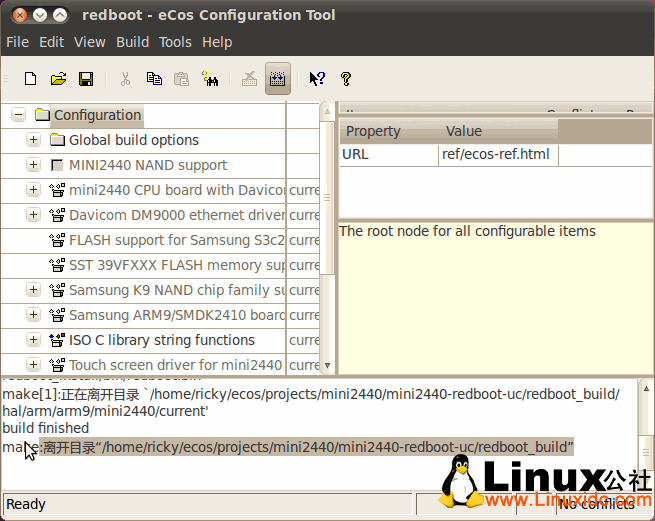Viewport: 655px width, 521px height.
Task: Open the File menu
Action: (x=17, y=42)
